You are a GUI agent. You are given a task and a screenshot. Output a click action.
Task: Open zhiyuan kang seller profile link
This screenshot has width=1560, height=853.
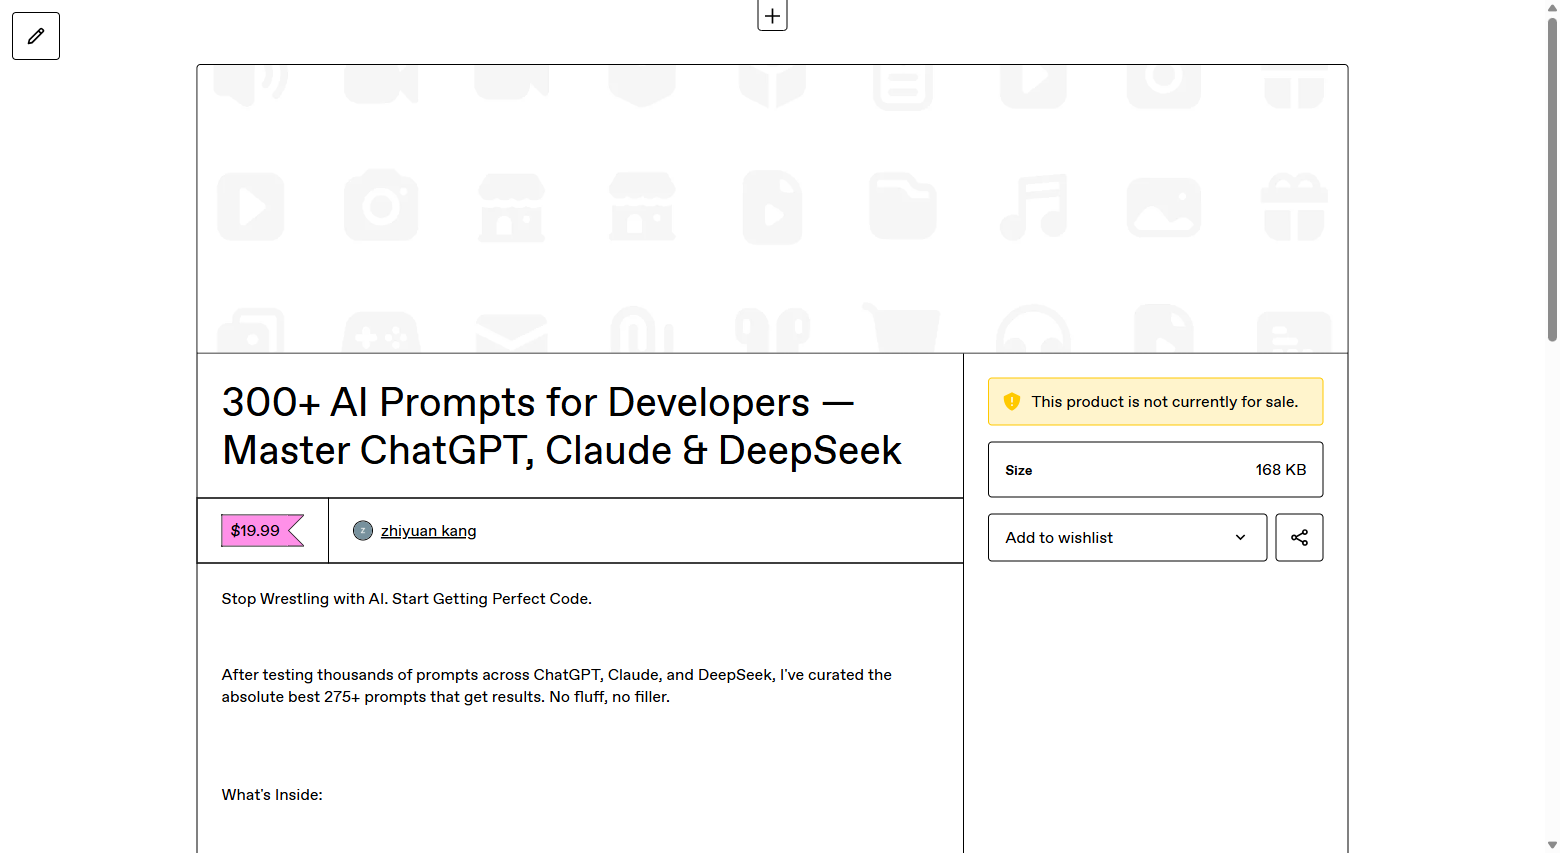click(428, 531)
